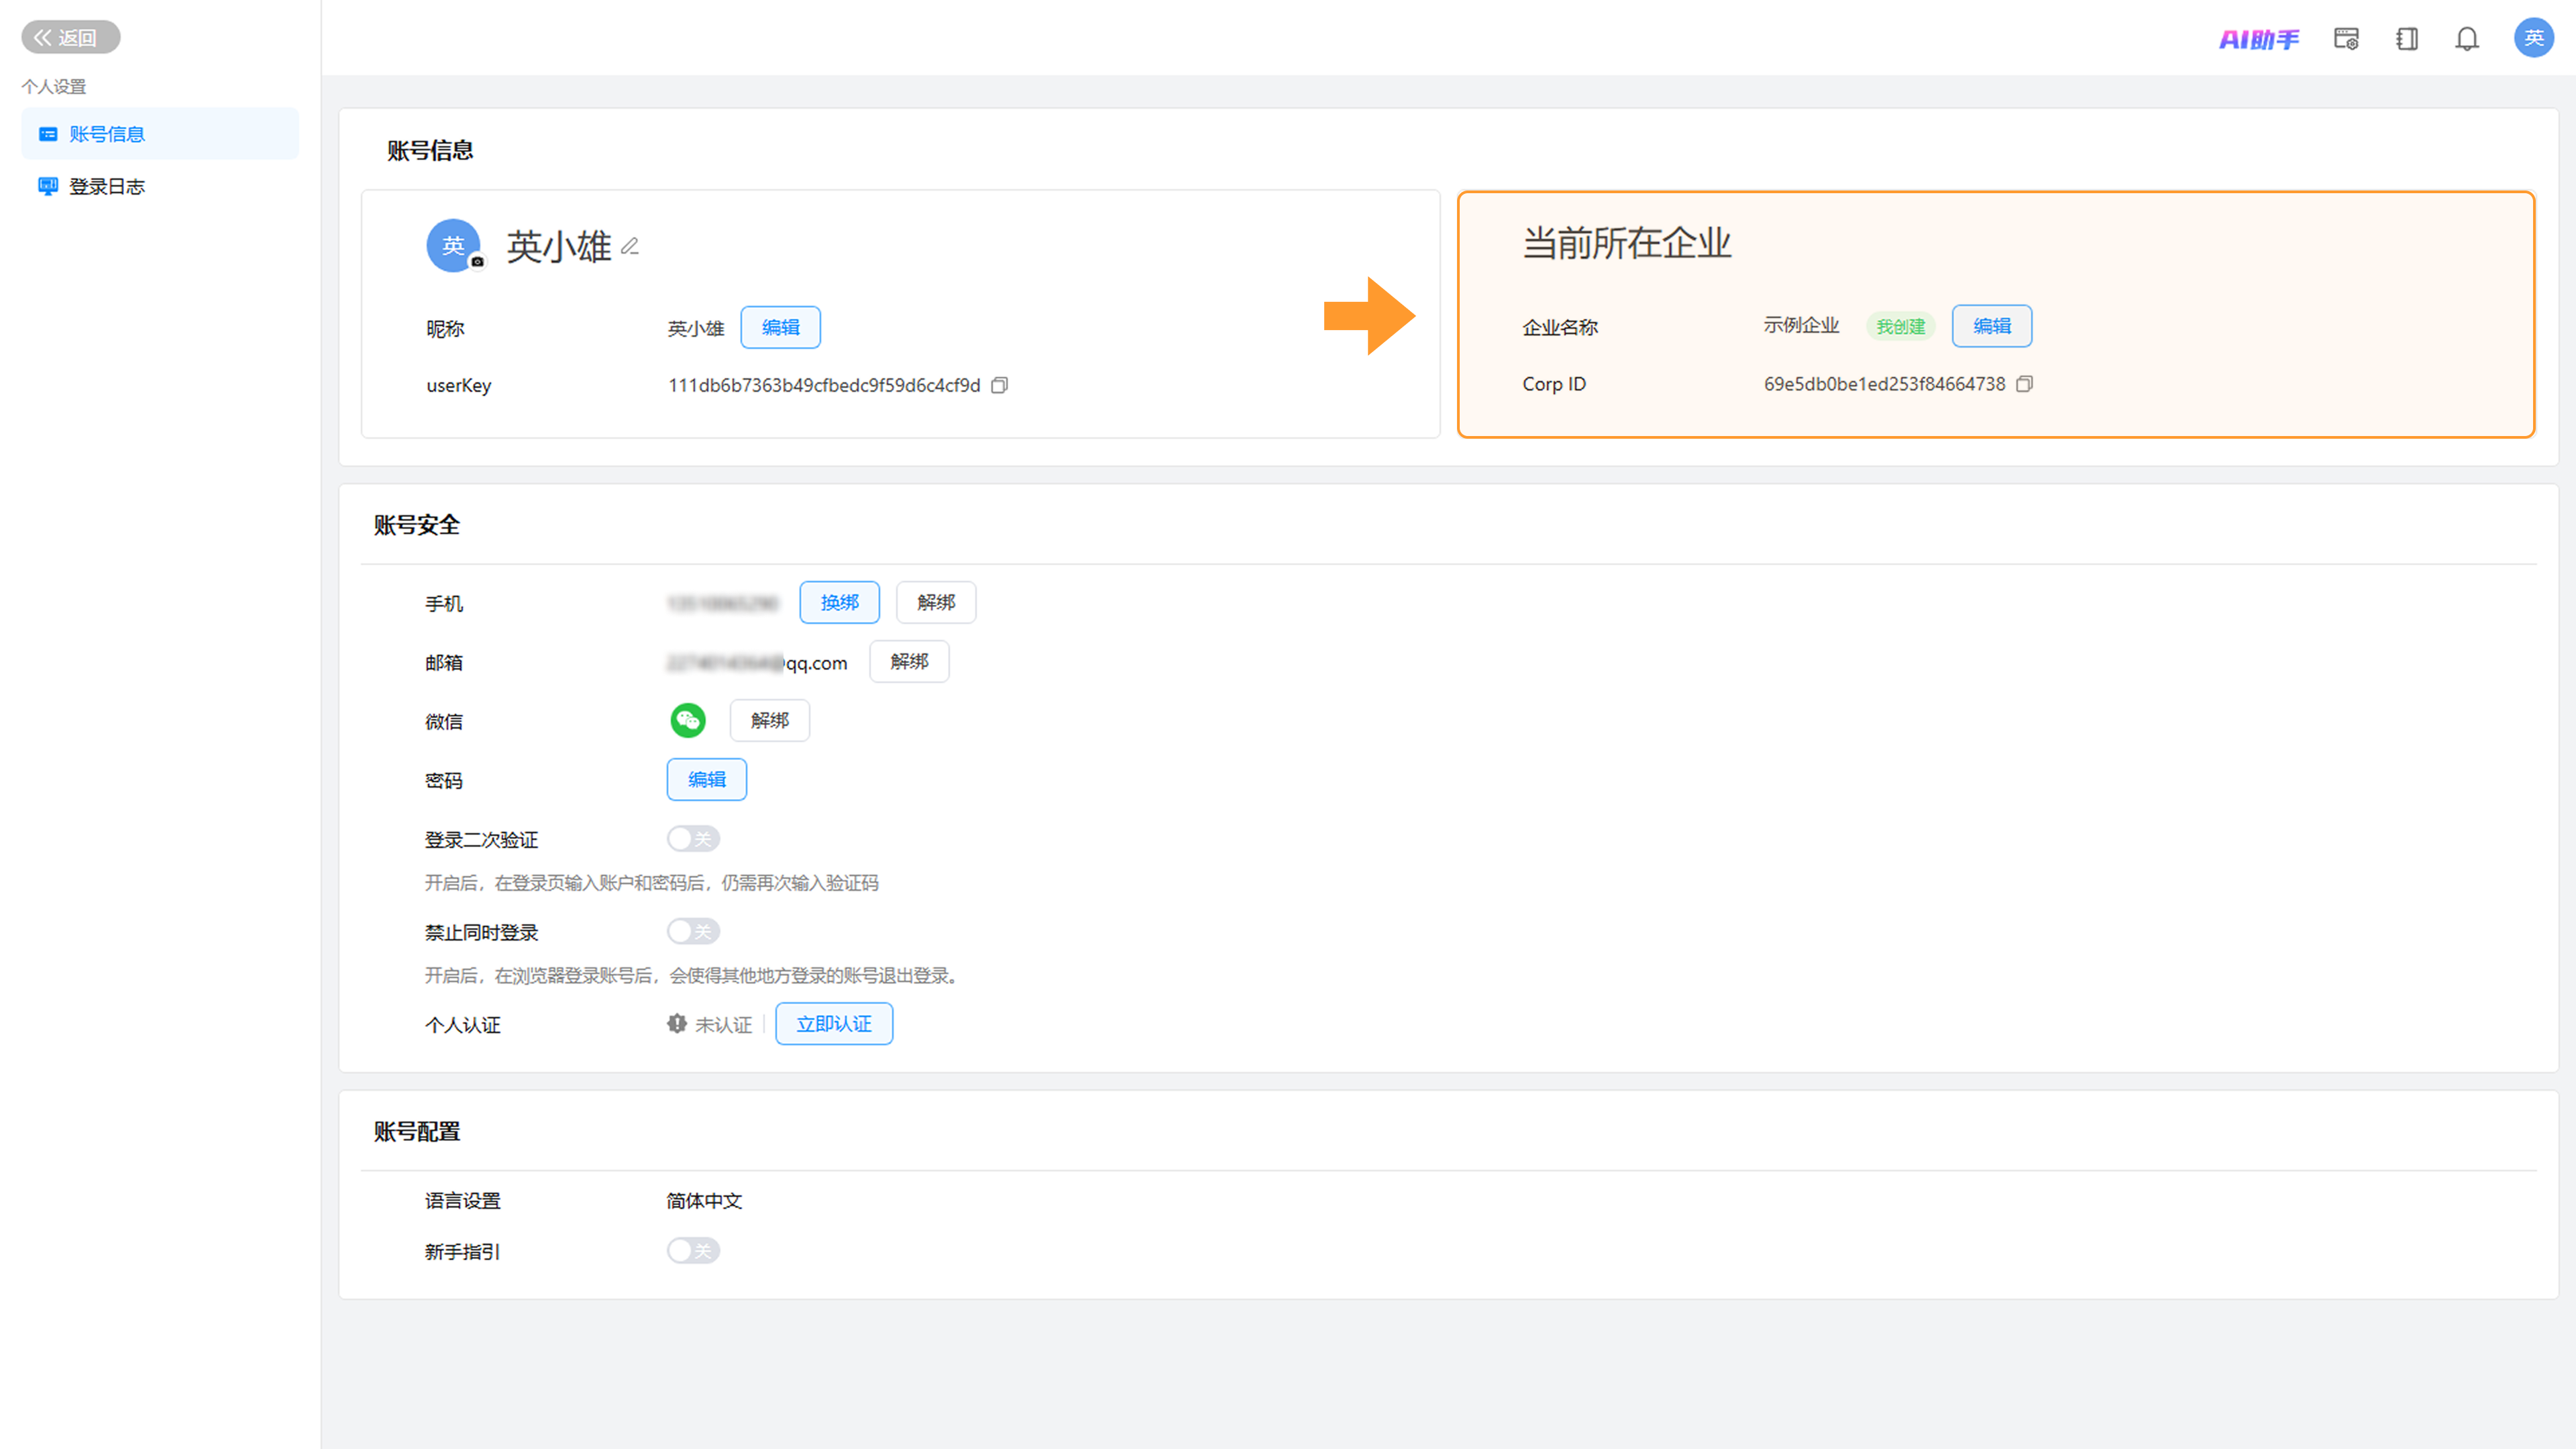
Task: Click the 返回 back button
Action: click(70, 37)
